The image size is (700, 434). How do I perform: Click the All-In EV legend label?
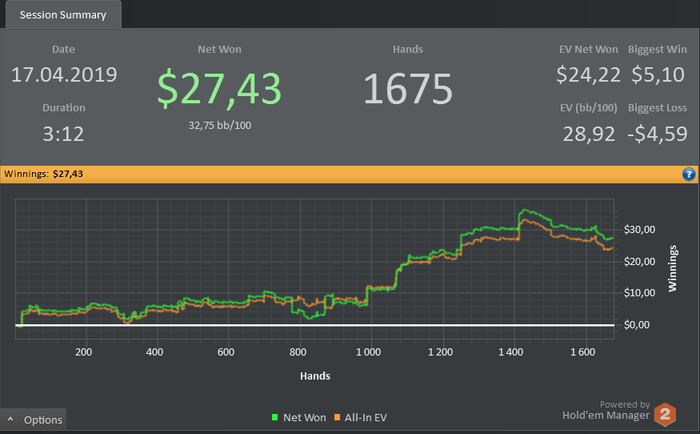pyautogui.click(x=366, y=417)
